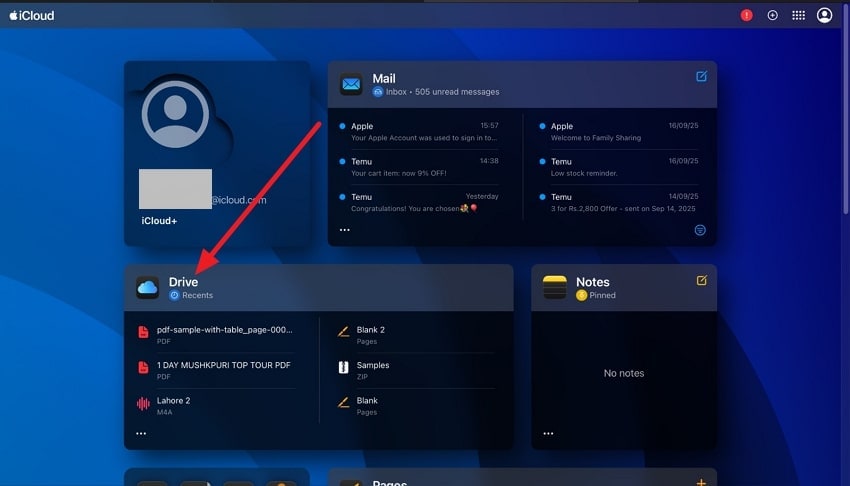Click PDF icon beside pdf-sample-with-table file
850x486 pixels.
pos(143,332)
